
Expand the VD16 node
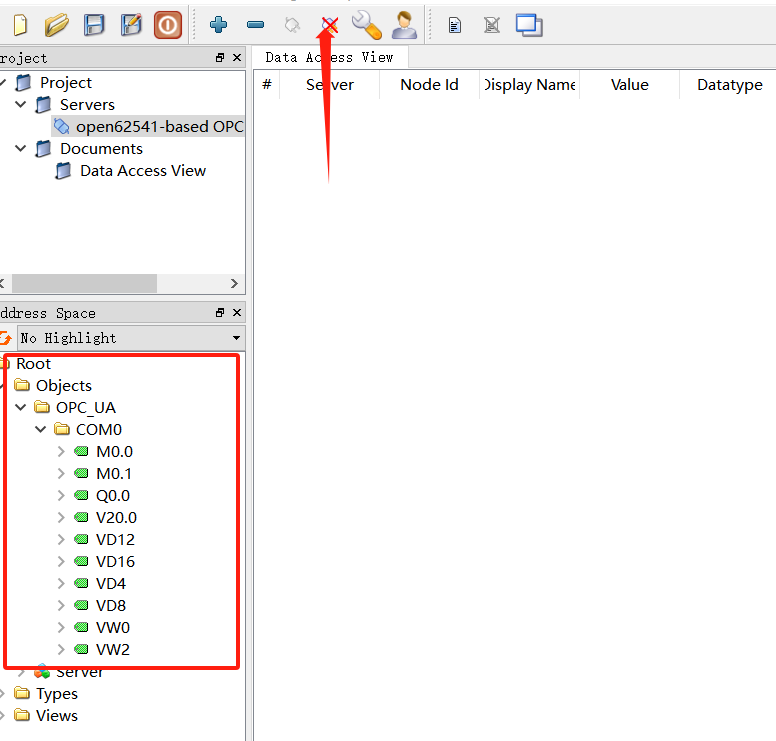pyautogui.click(x=61, y=561)
